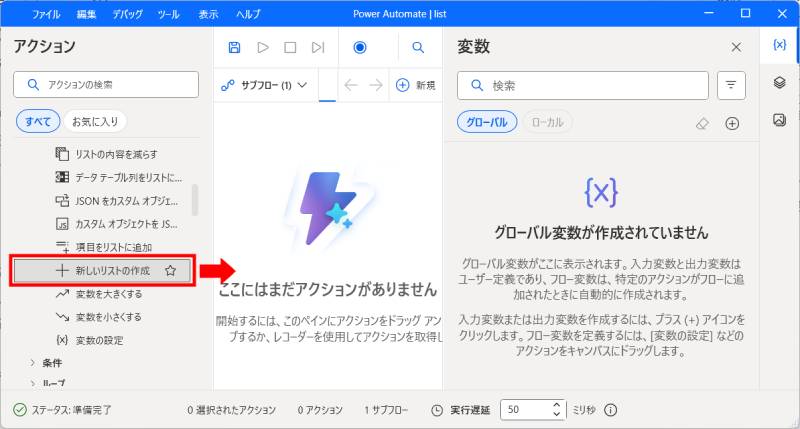Click 1 サブフロー status text
This screenshot has height=429, width=800.
click(x=386, y=410)
